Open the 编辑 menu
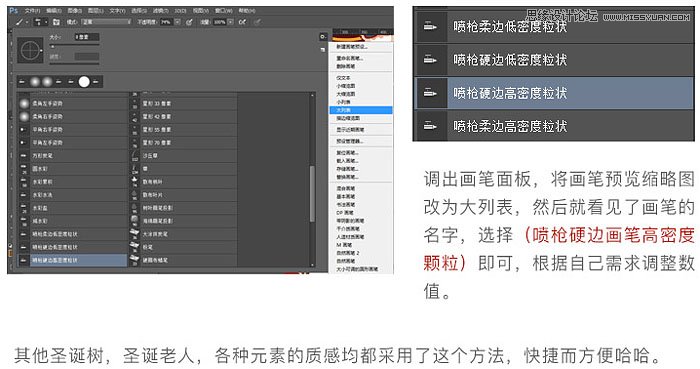This screenshot has width=700, height=369. click(54, 10)
